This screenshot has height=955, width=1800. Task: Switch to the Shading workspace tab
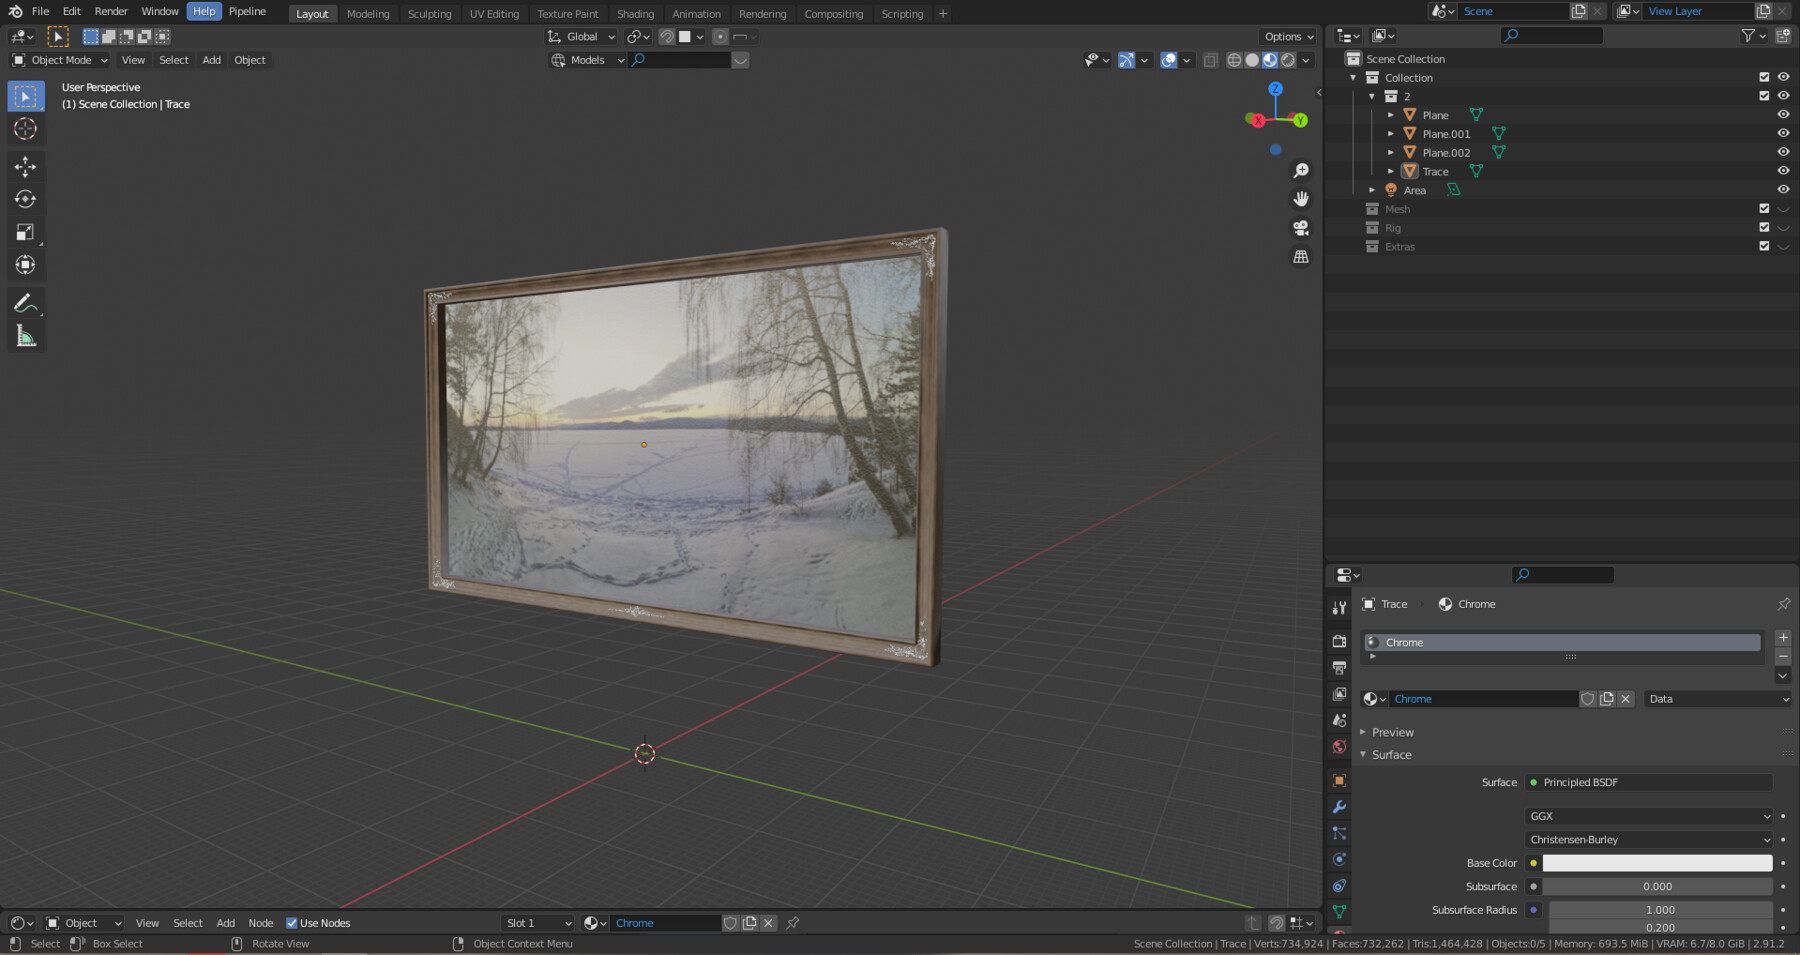(x=635, y=14)
